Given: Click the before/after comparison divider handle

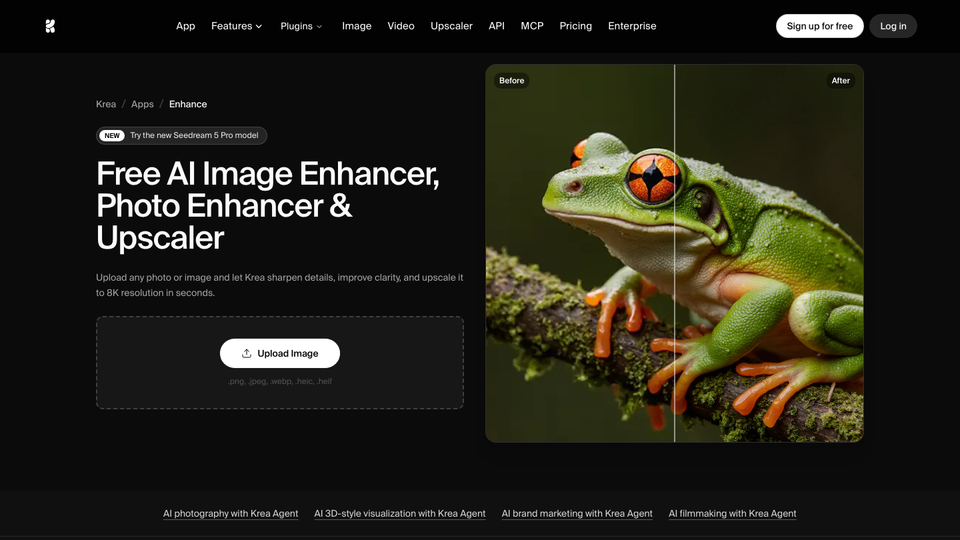Looking at the screenshot, I should [x=675, y=253].
